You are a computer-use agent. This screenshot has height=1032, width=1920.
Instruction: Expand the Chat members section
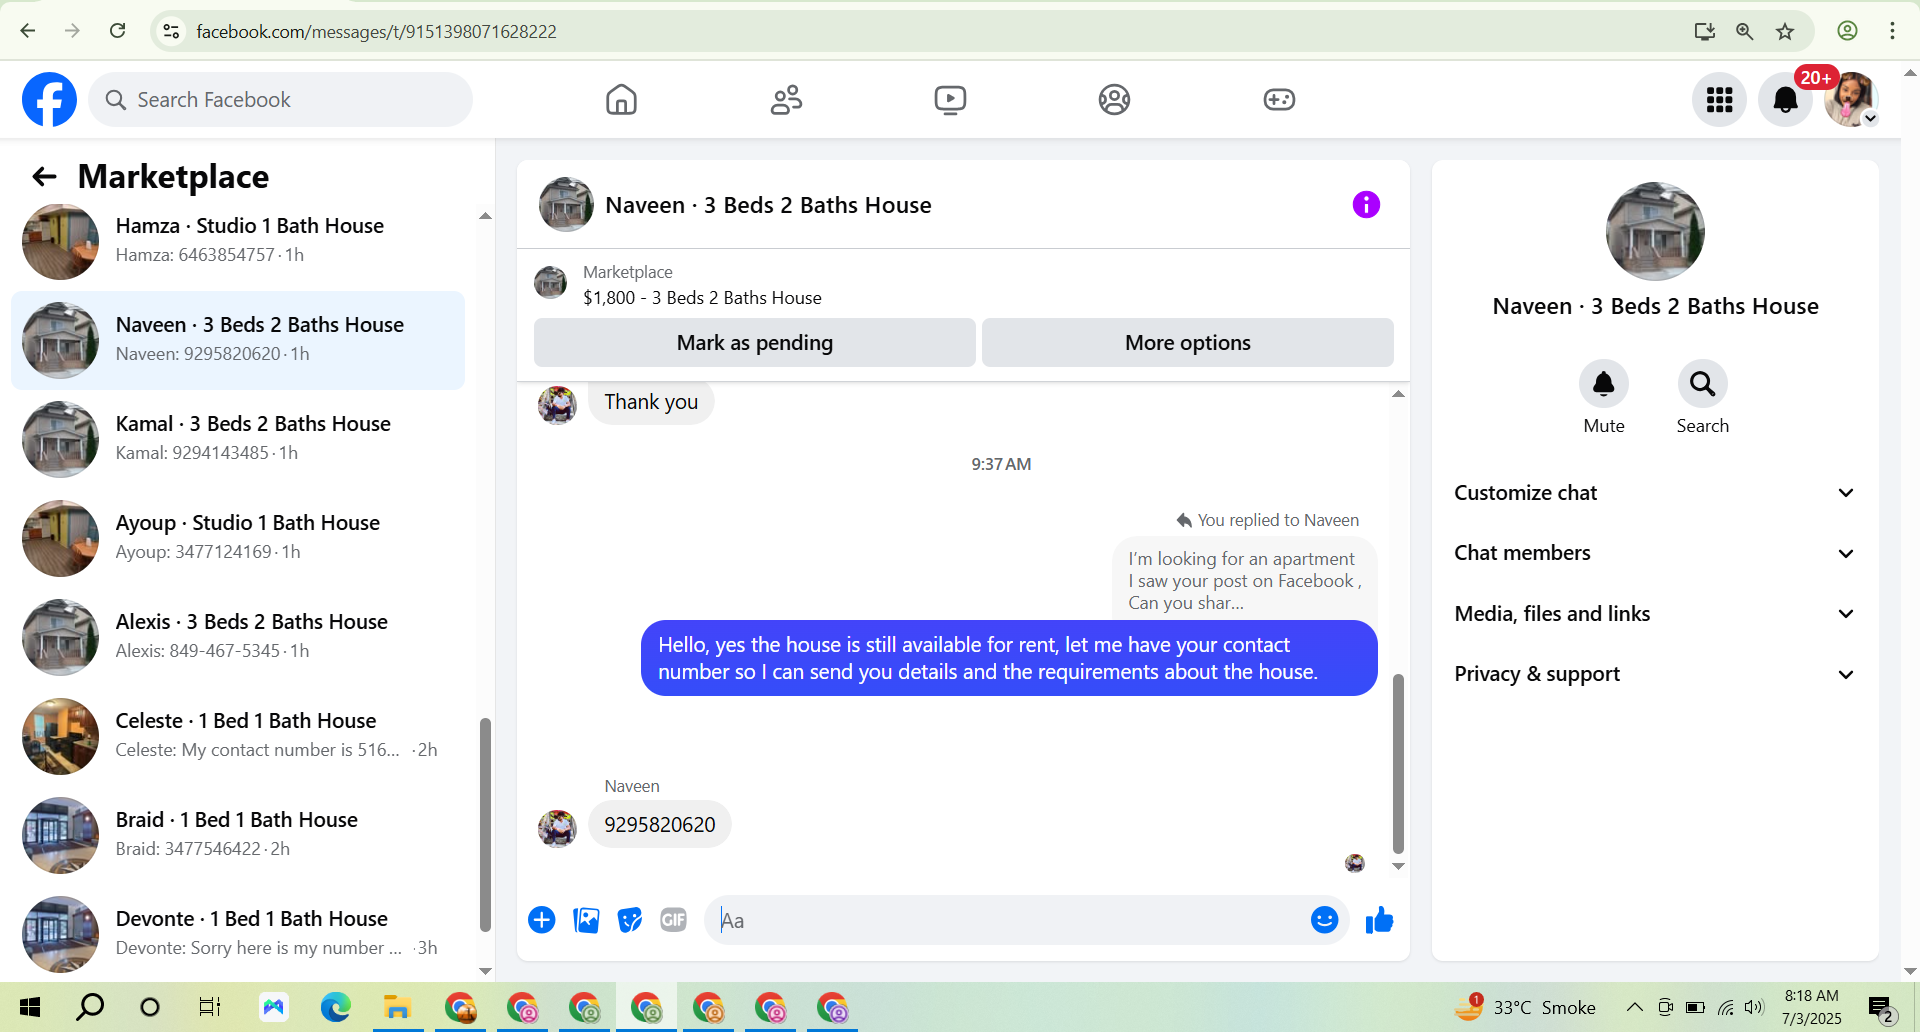pyautogui.click(x=1654, y=553)
